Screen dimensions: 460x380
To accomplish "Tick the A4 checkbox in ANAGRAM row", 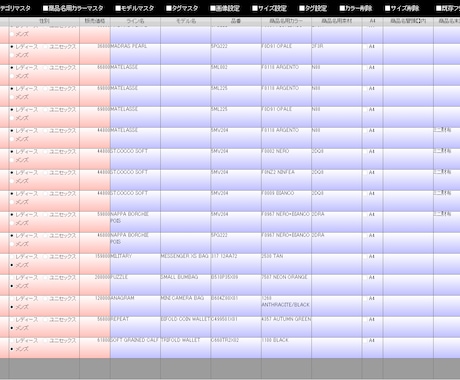I will (366, 299).
